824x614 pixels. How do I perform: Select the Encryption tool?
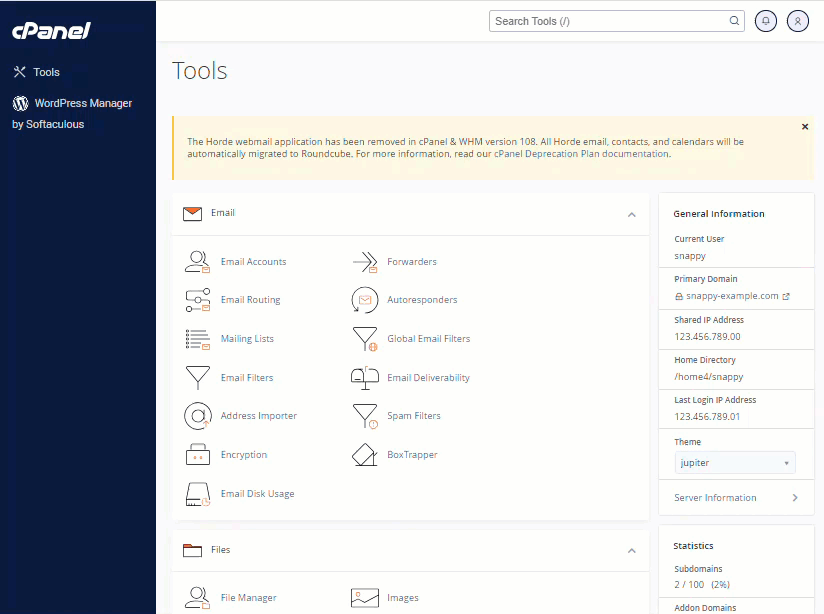tap(242, 454)
